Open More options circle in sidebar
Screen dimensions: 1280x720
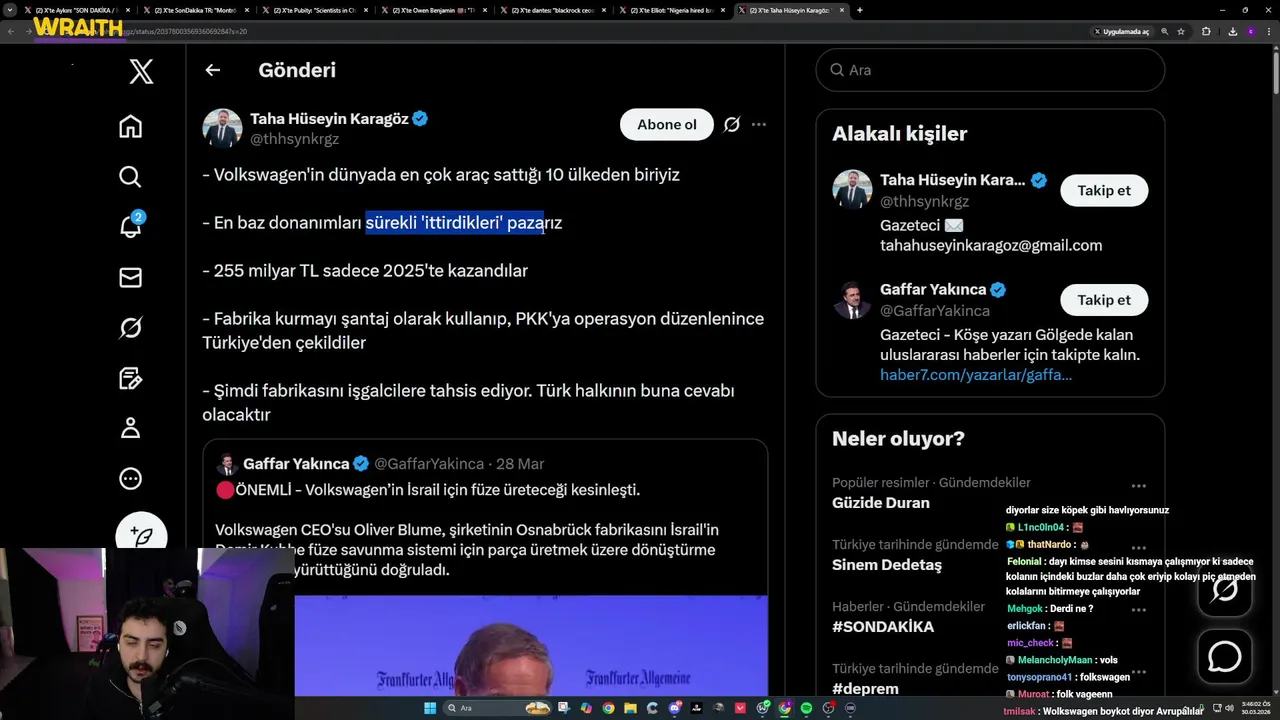pos(130,479)
